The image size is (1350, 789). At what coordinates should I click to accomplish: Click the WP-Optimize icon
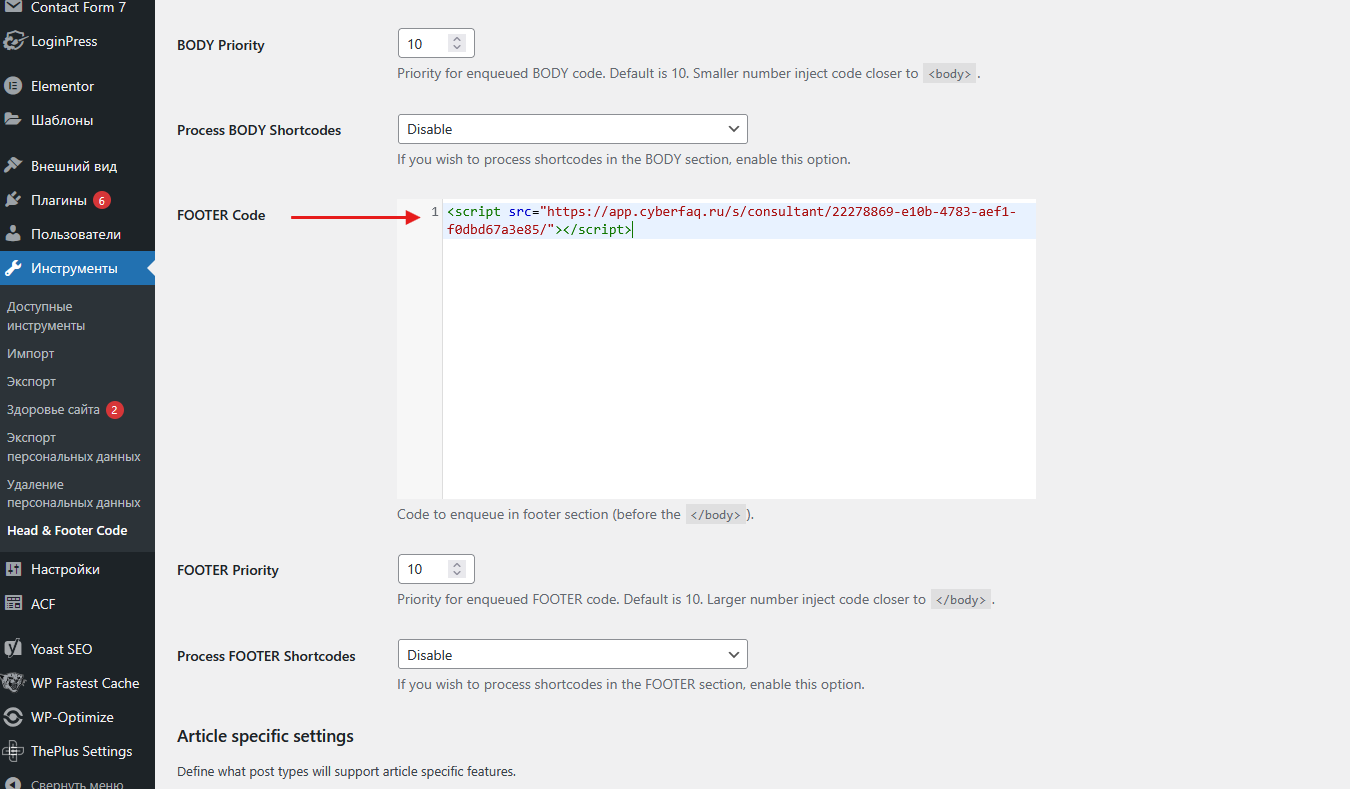tap(14, 717)
